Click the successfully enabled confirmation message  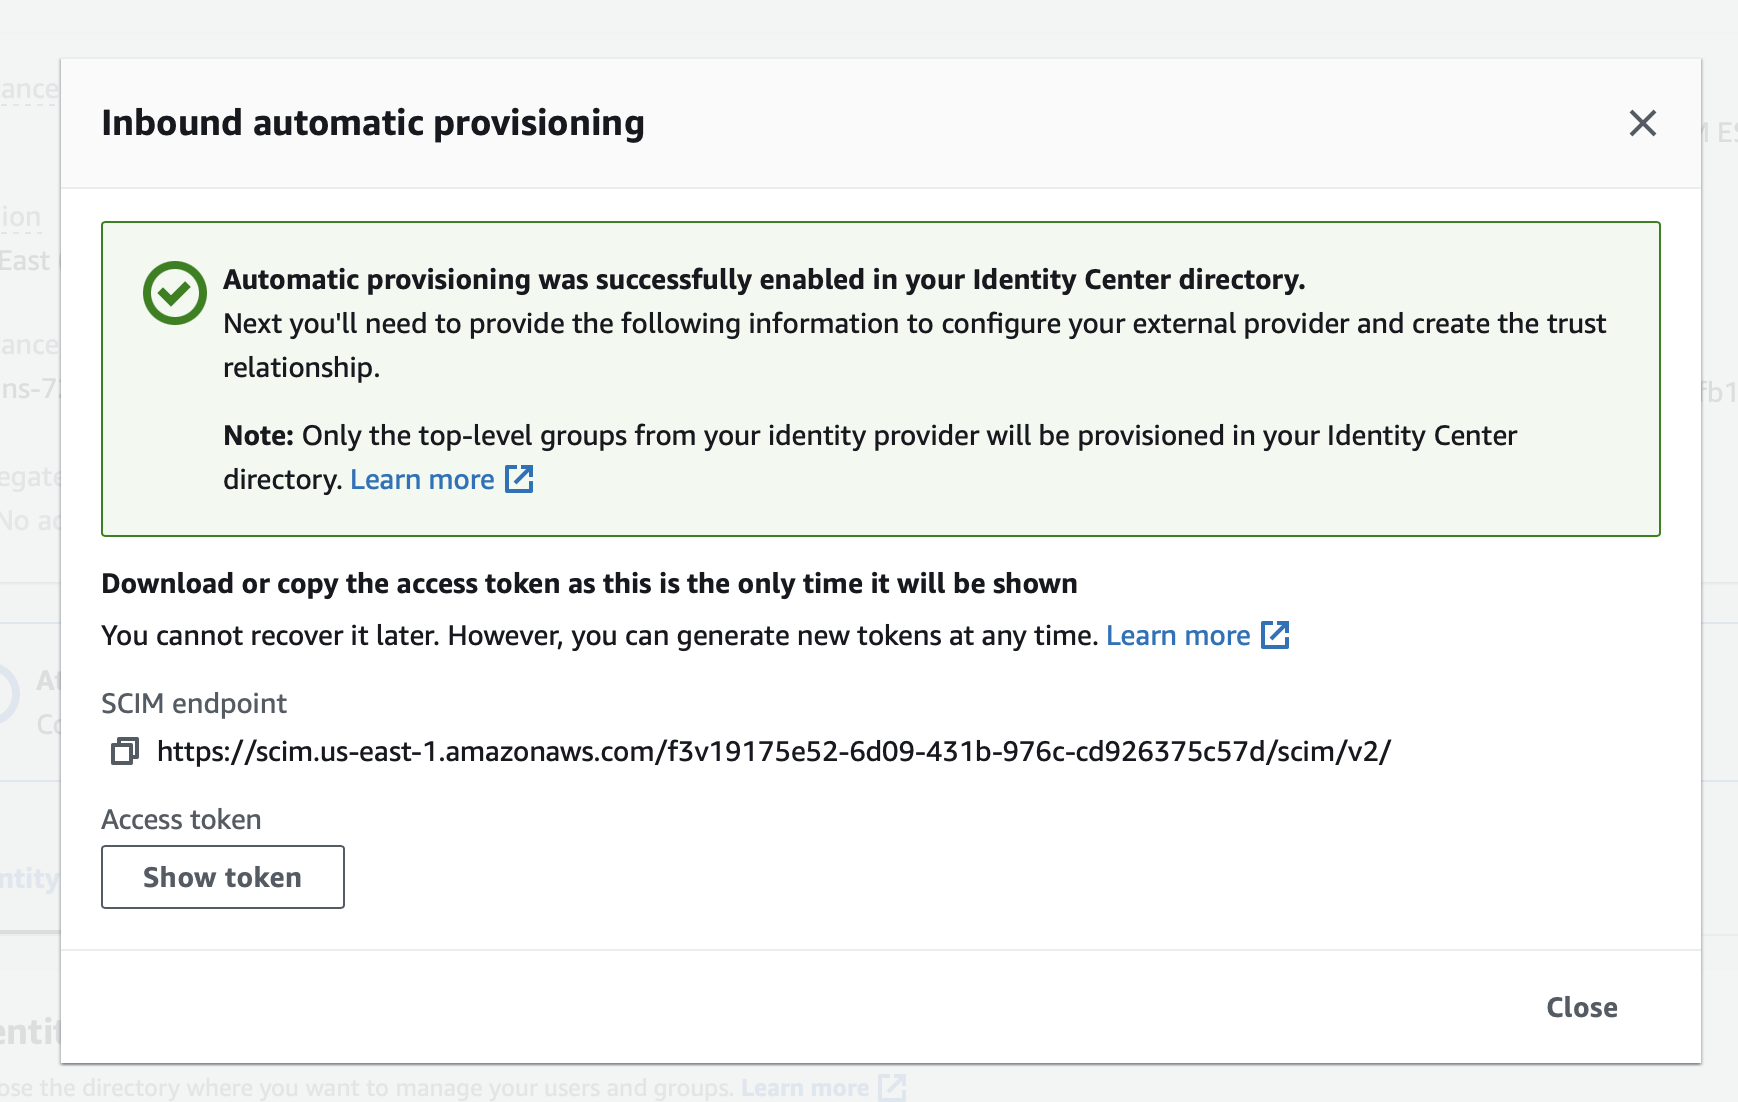pyautogui.click(x=764, y=280)
